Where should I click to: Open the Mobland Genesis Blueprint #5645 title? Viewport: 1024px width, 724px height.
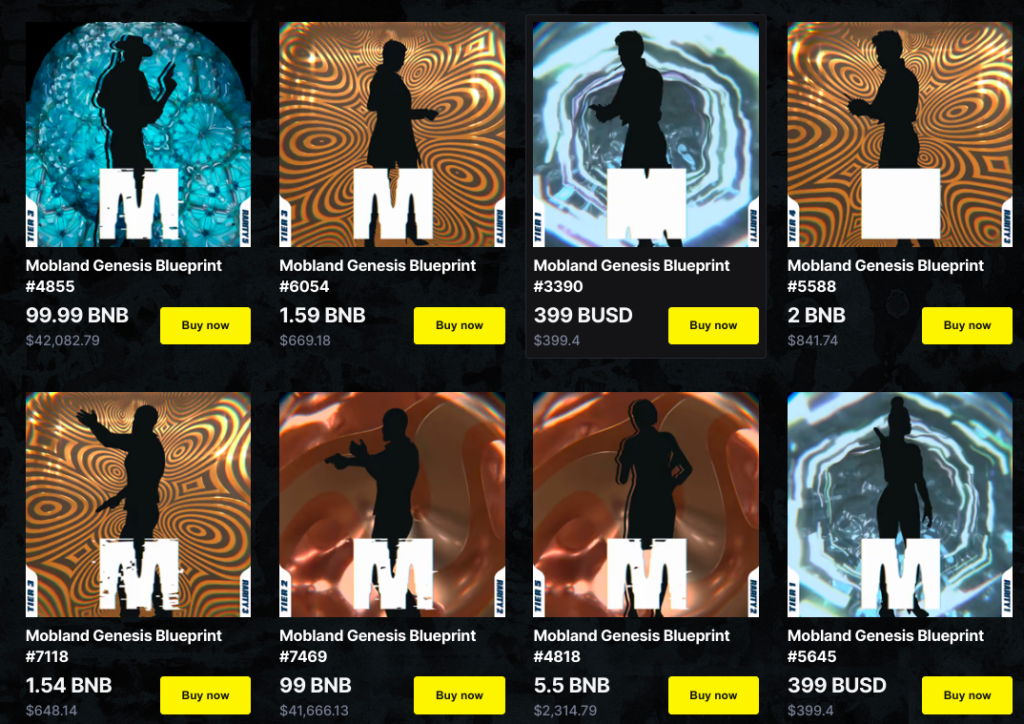[x=886, y=646]
